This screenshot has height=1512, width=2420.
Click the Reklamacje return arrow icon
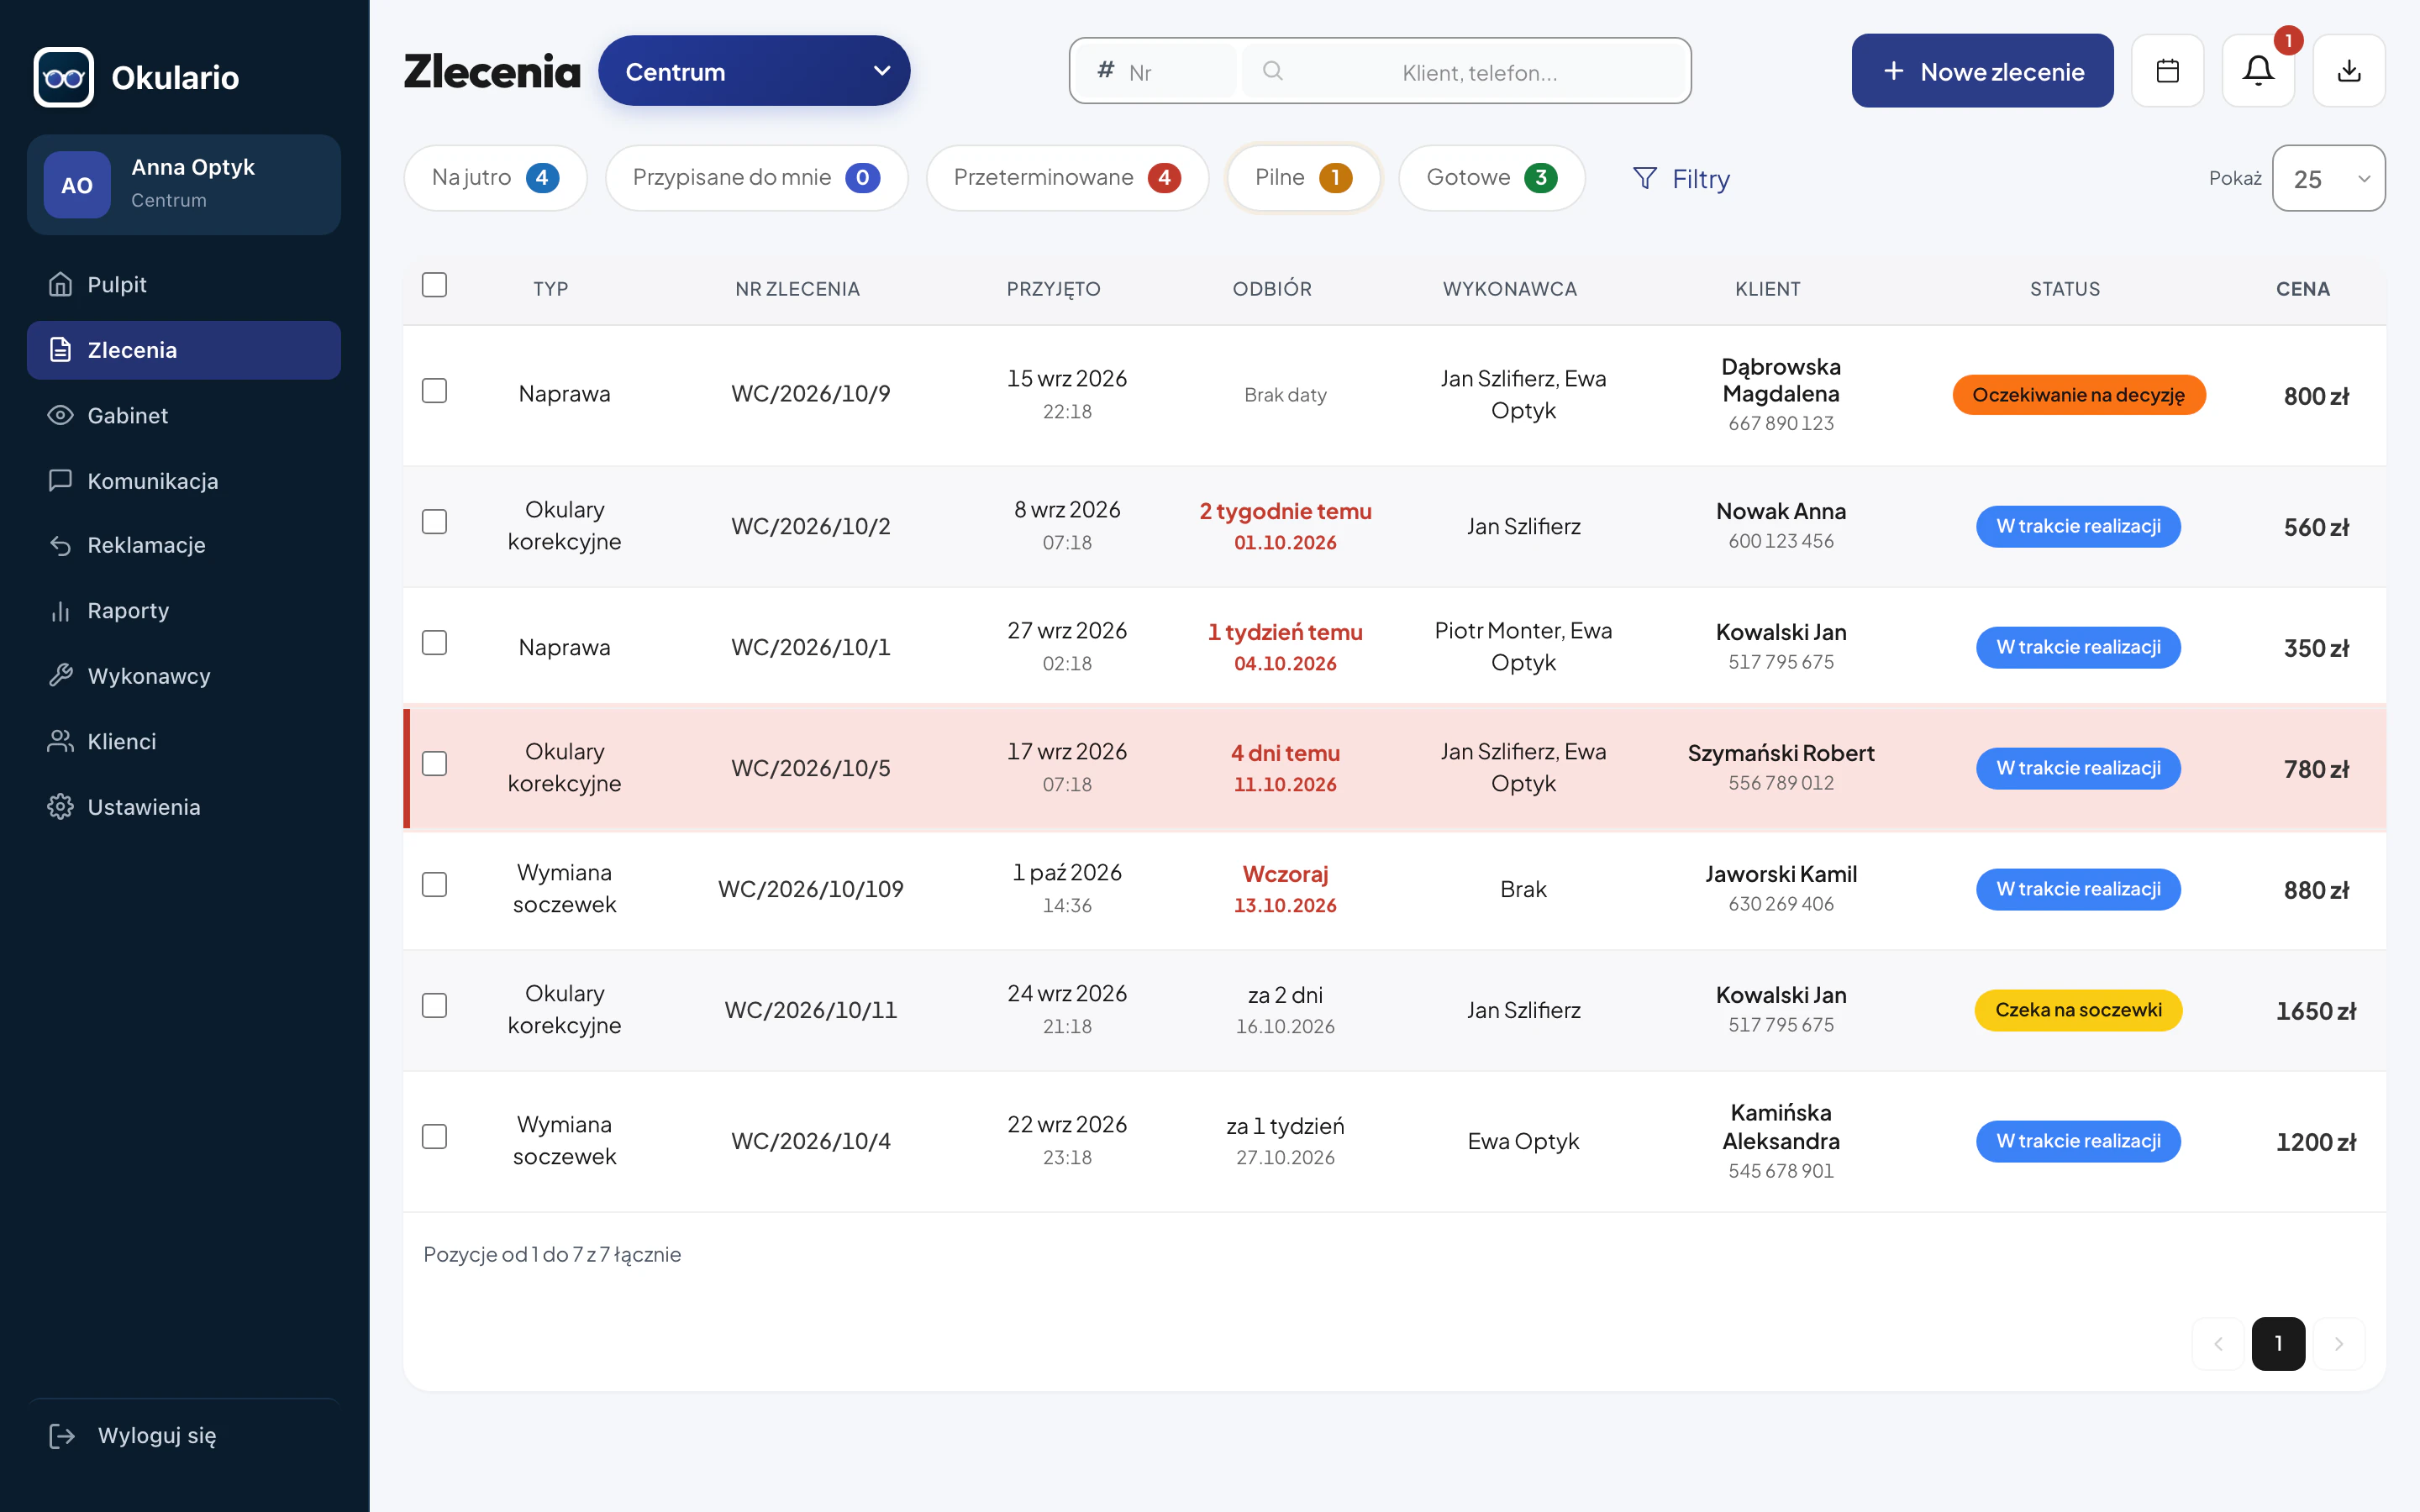coord(60,545)
